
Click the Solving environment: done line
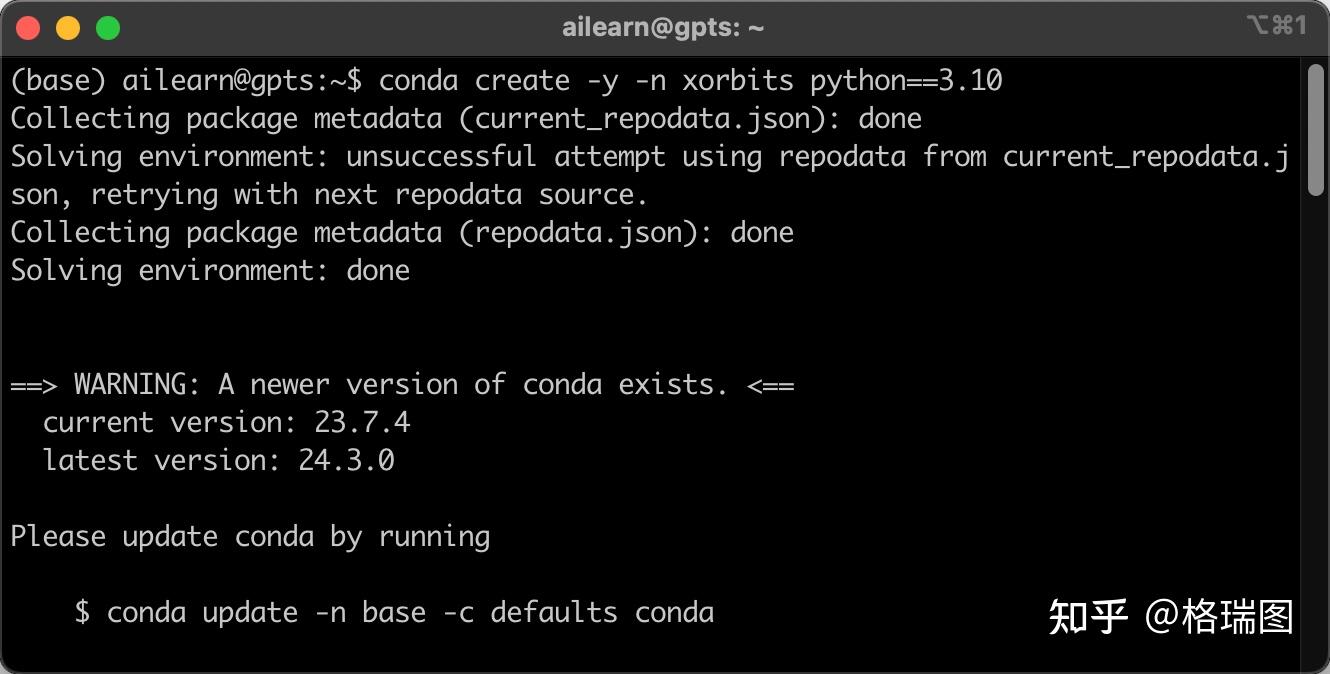pos(210,271)
